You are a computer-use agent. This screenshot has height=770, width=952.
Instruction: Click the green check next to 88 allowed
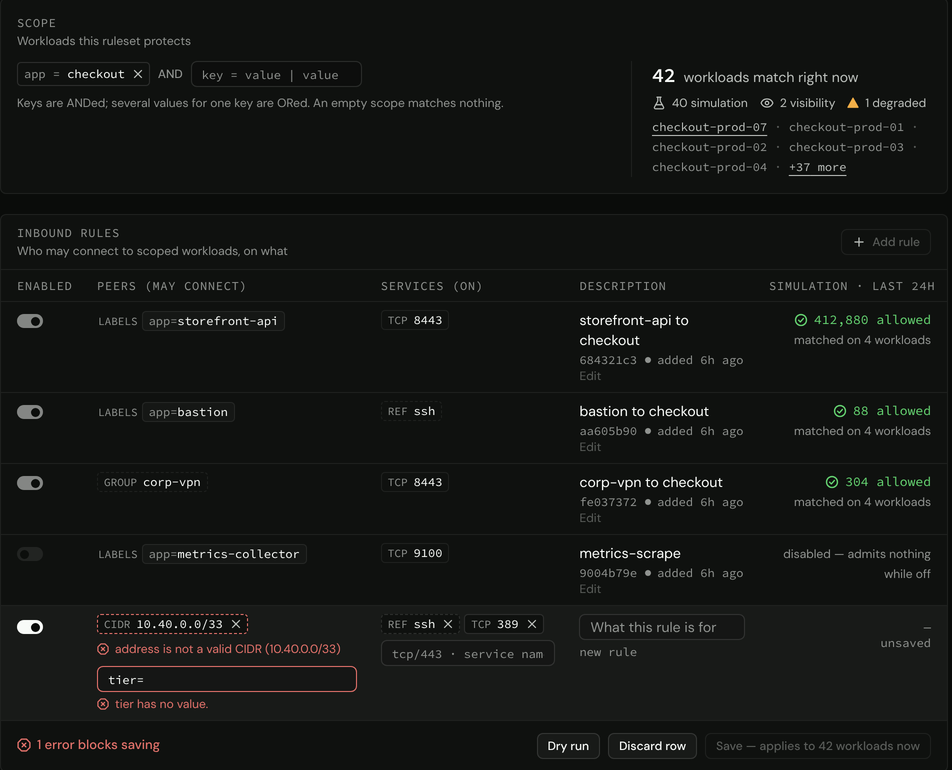click(x=840, y=411)
